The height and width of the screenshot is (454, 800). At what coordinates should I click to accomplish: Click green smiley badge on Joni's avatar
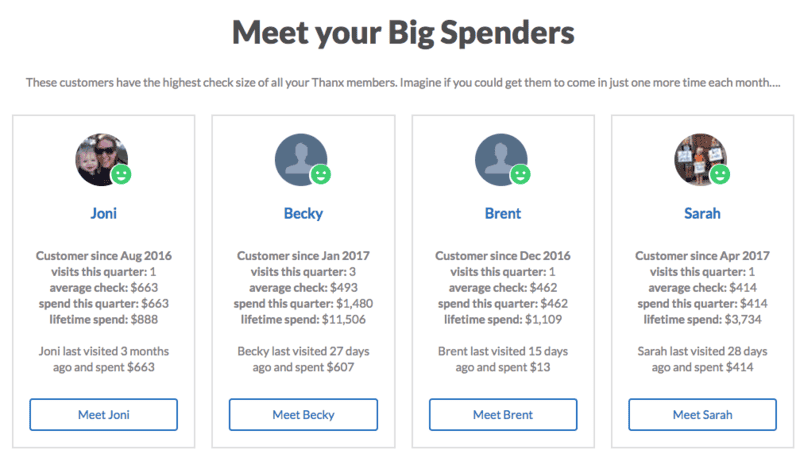click(121, 175)
